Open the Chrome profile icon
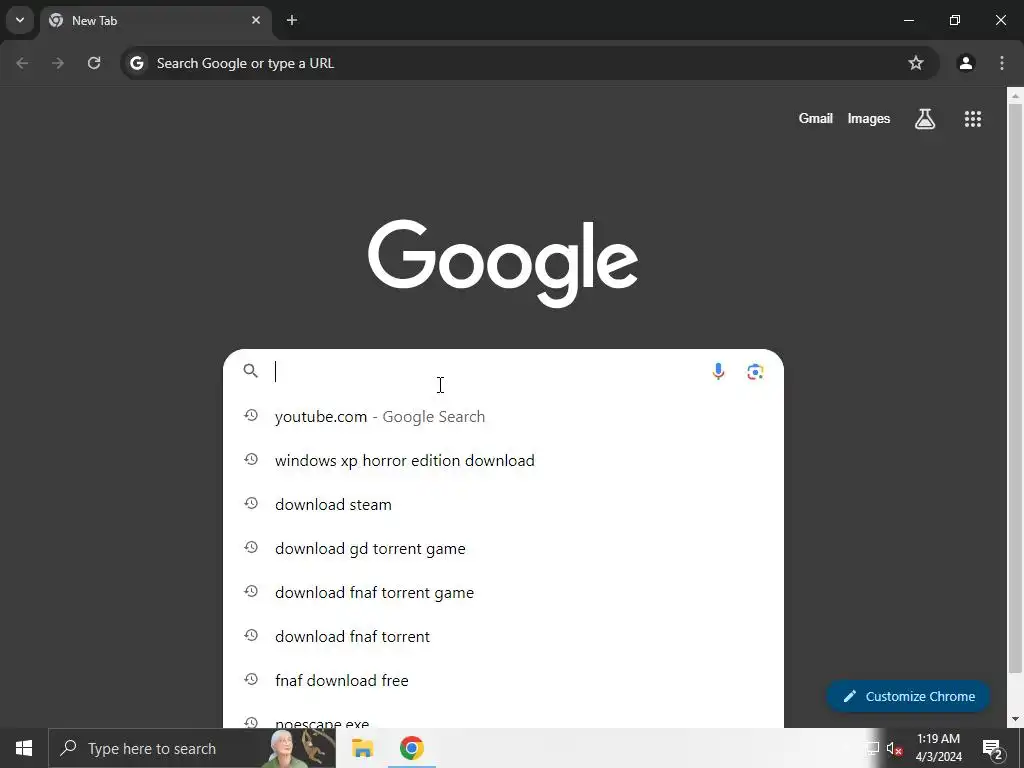The image size is (1024, 768). (x=966, y=63)
